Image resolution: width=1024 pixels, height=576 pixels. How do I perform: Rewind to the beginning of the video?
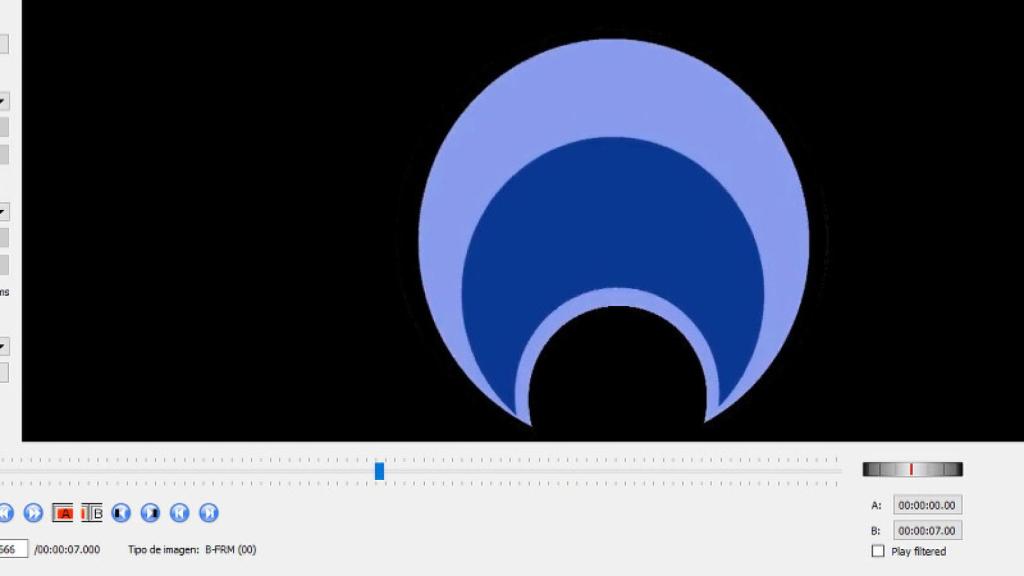5,513
